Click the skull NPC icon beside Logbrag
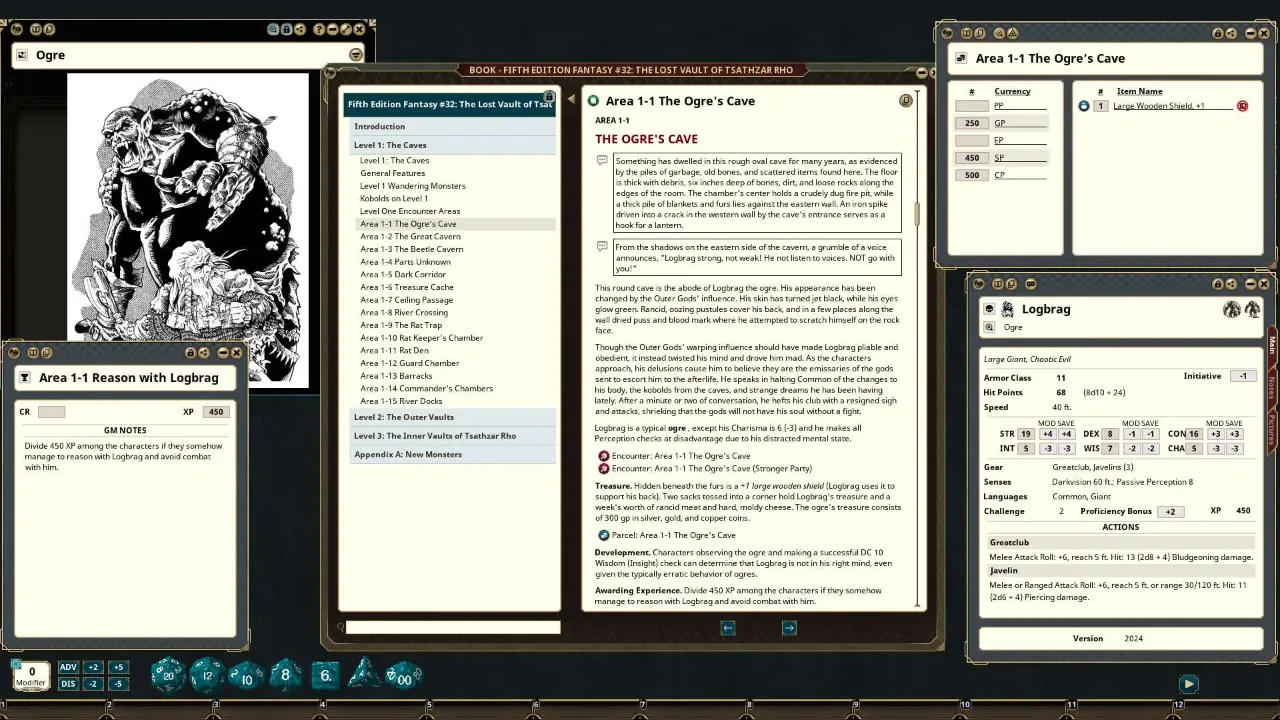 click(x=990, y=309)
